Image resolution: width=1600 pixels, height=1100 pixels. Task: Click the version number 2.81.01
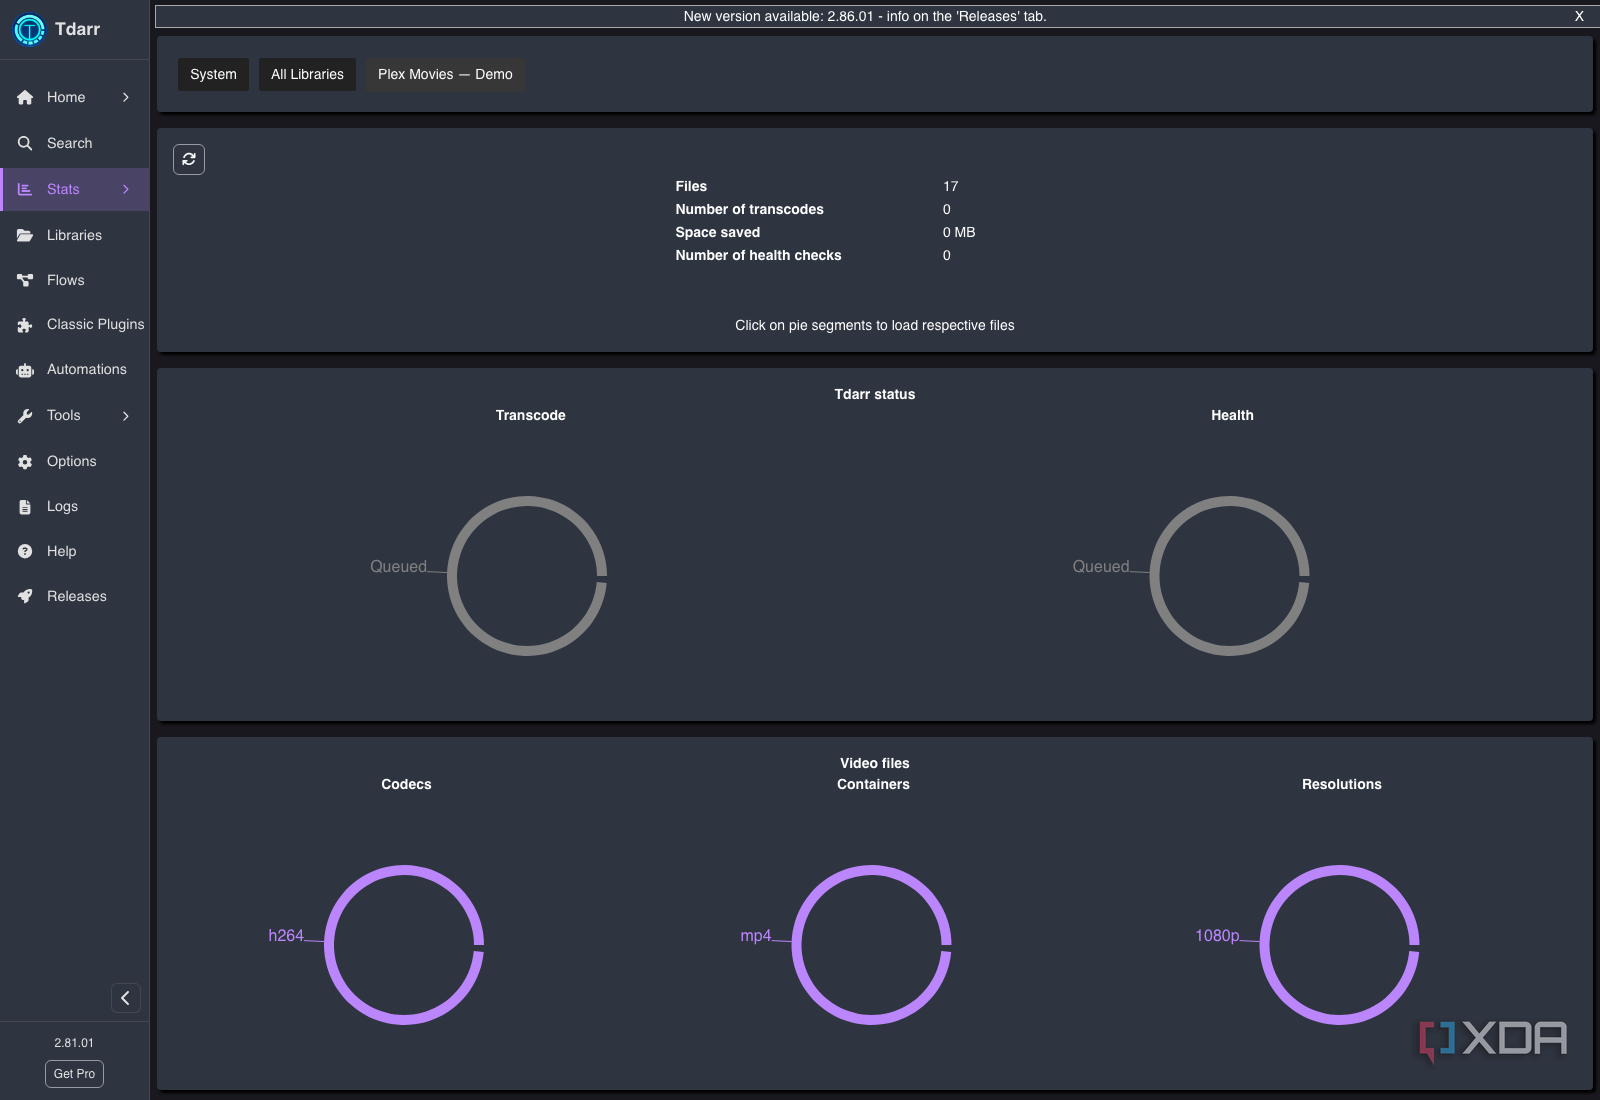point(74,1043)
